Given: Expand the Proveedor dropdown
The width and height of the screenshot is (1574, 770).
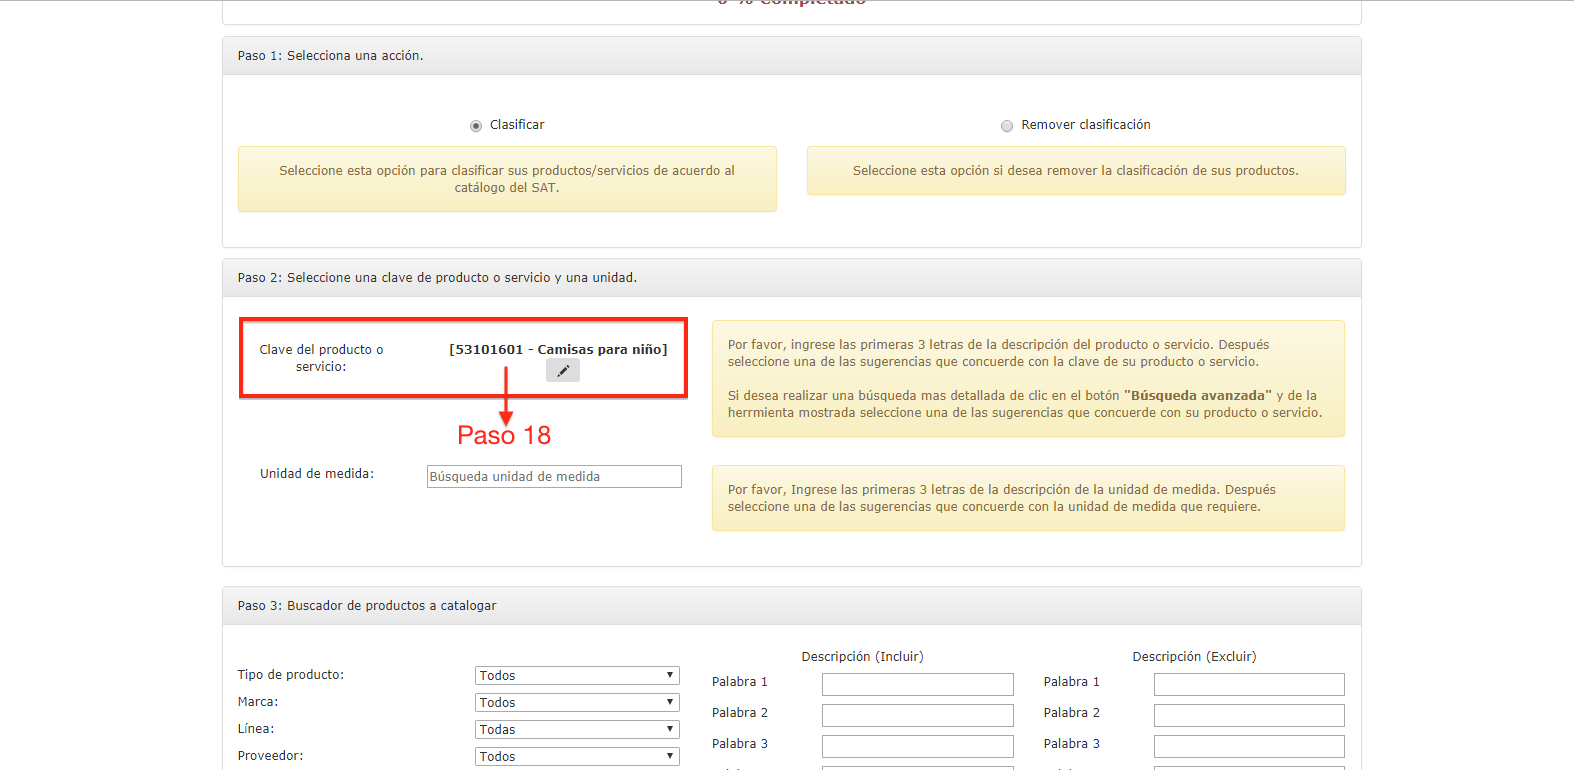Looking at the screenshot, I should click(x=577, y=757).
